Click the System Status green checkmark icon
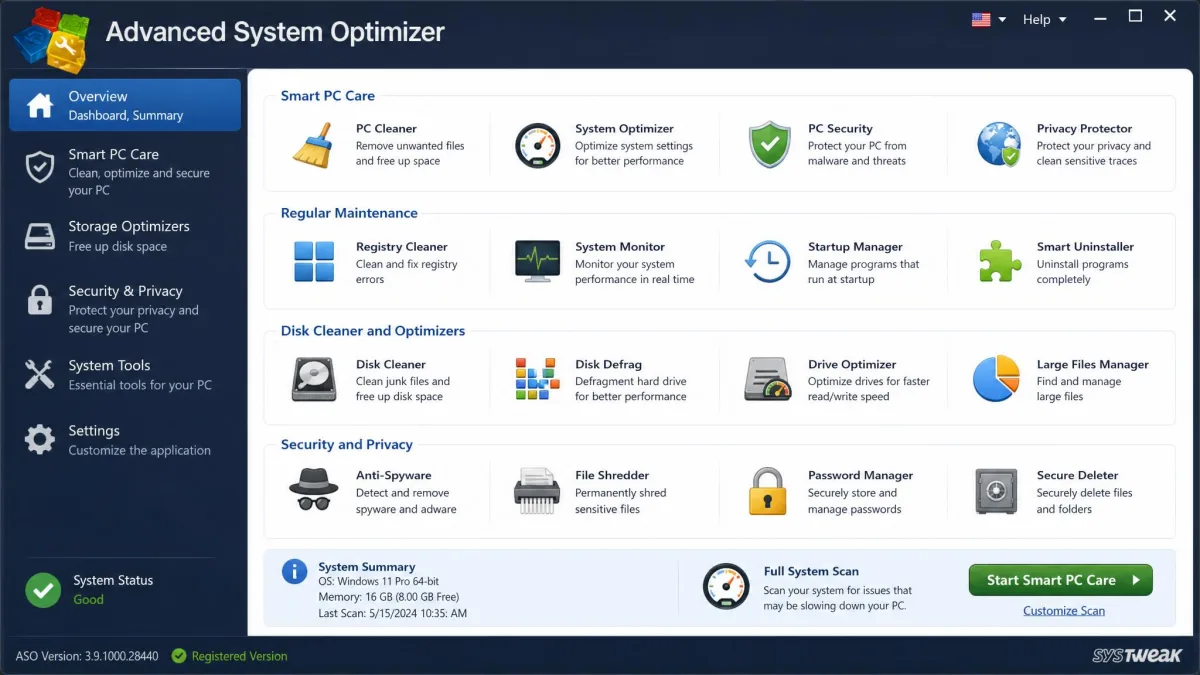 (43, 590)
